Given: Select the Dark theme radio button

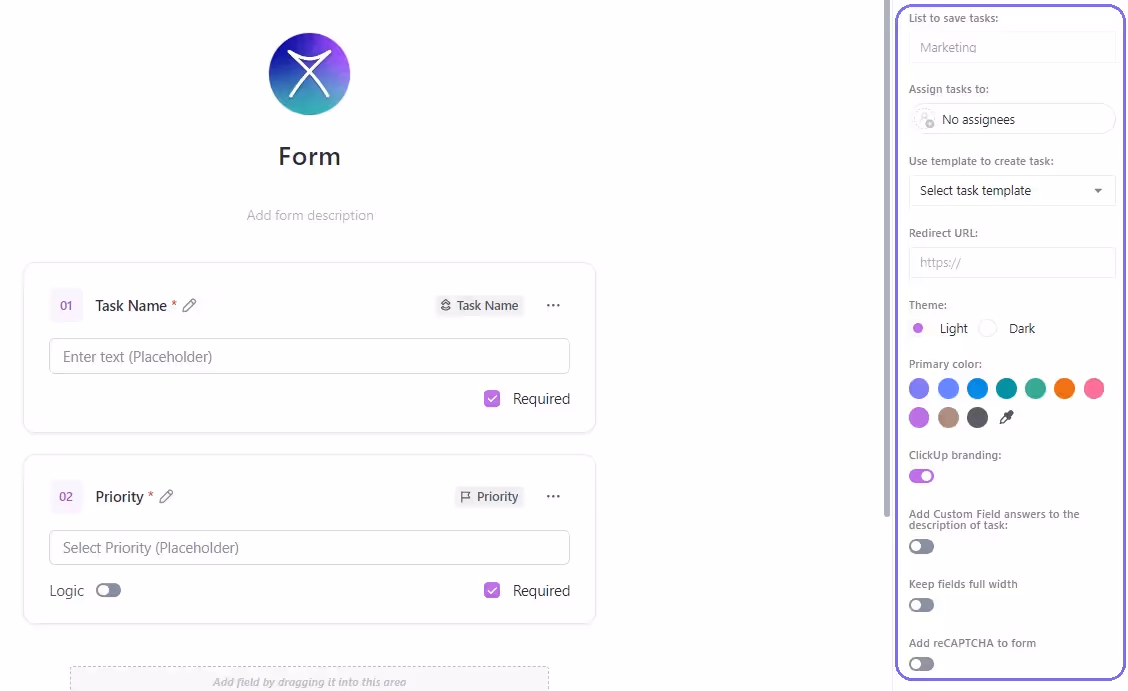Looking at the screenshot, I should tap(988, 328).
